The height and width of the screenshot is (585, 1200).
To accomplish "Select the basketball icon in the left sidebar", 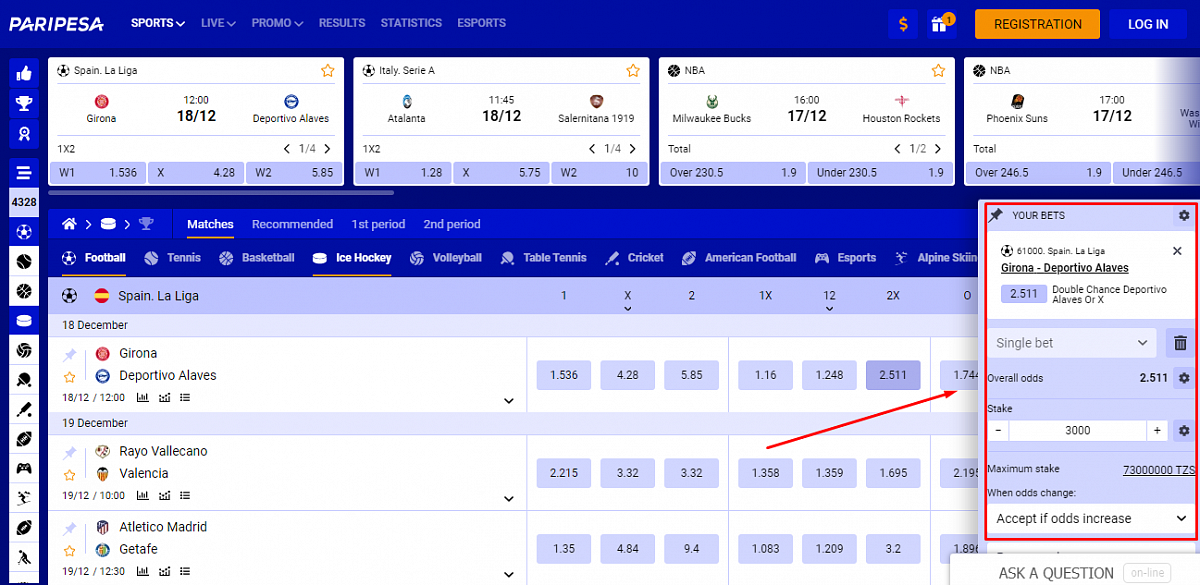I will (24, 292).
